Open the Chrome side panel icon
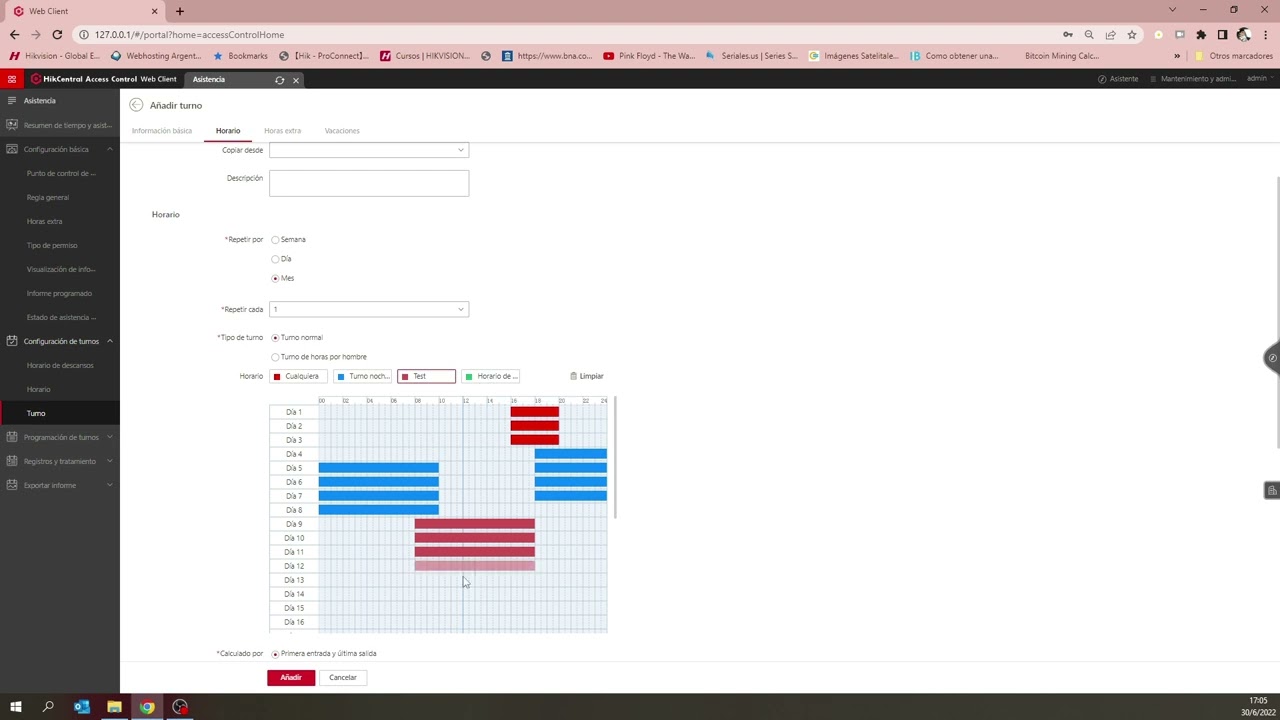 click(x=1222, y=35)
